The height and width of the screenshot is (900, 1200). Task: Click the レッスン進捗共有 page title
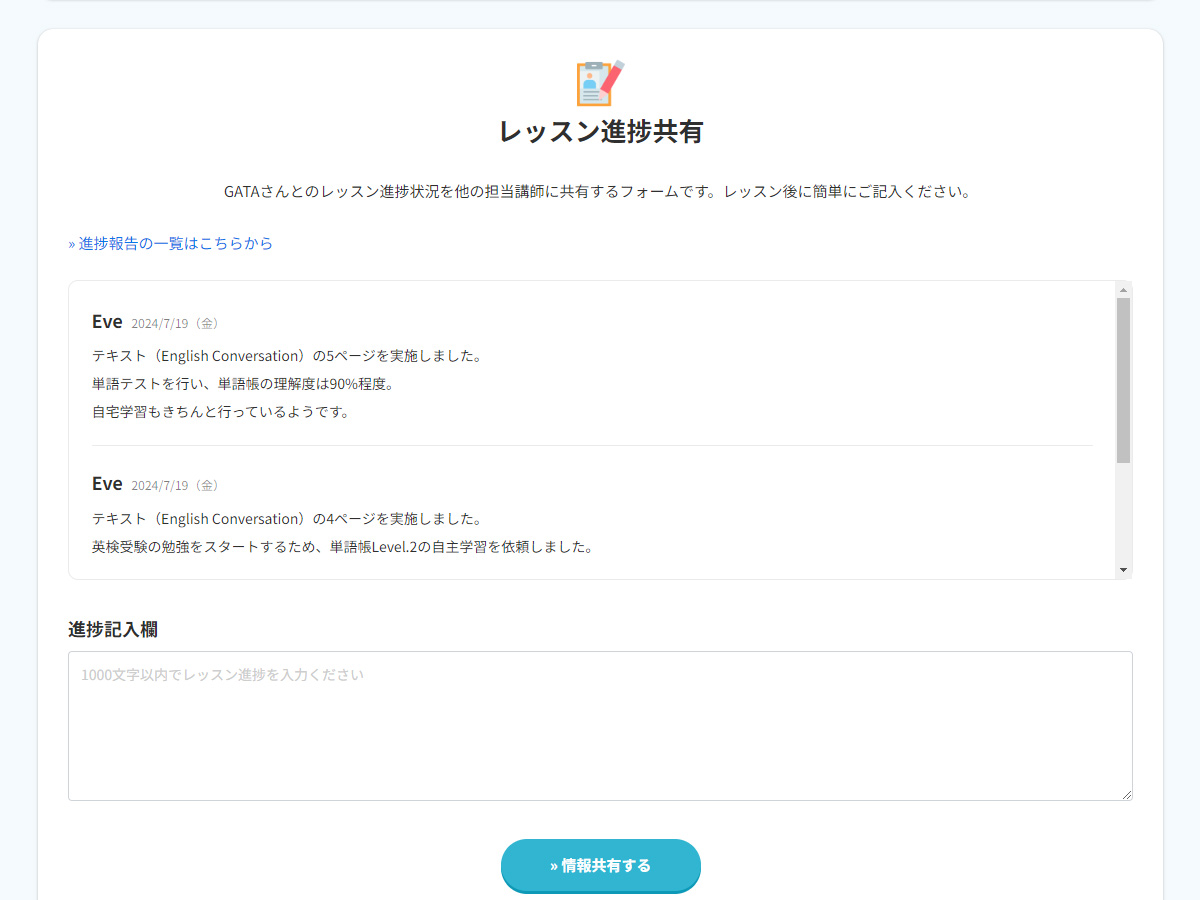click(600, 131)
